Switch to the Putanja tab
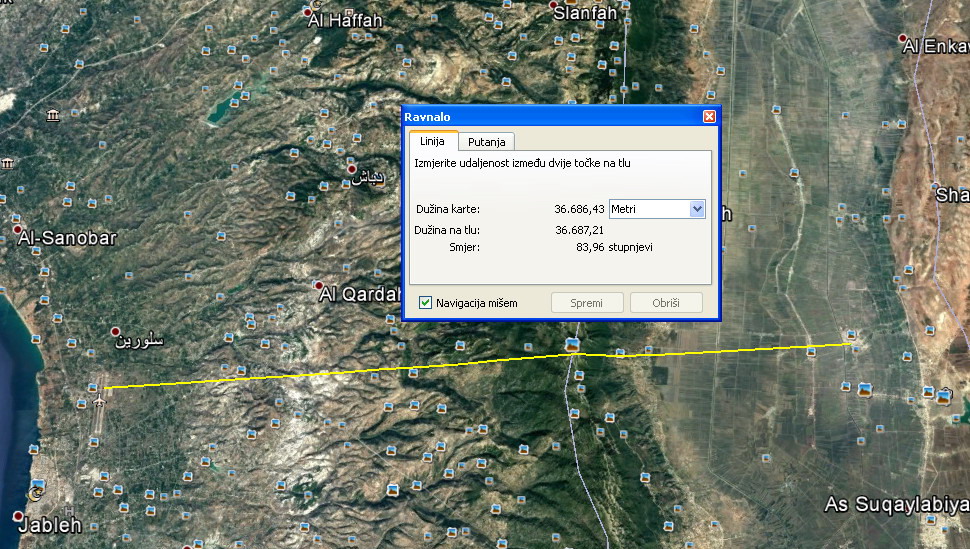970x549 pixels. (x=489, y=142)
